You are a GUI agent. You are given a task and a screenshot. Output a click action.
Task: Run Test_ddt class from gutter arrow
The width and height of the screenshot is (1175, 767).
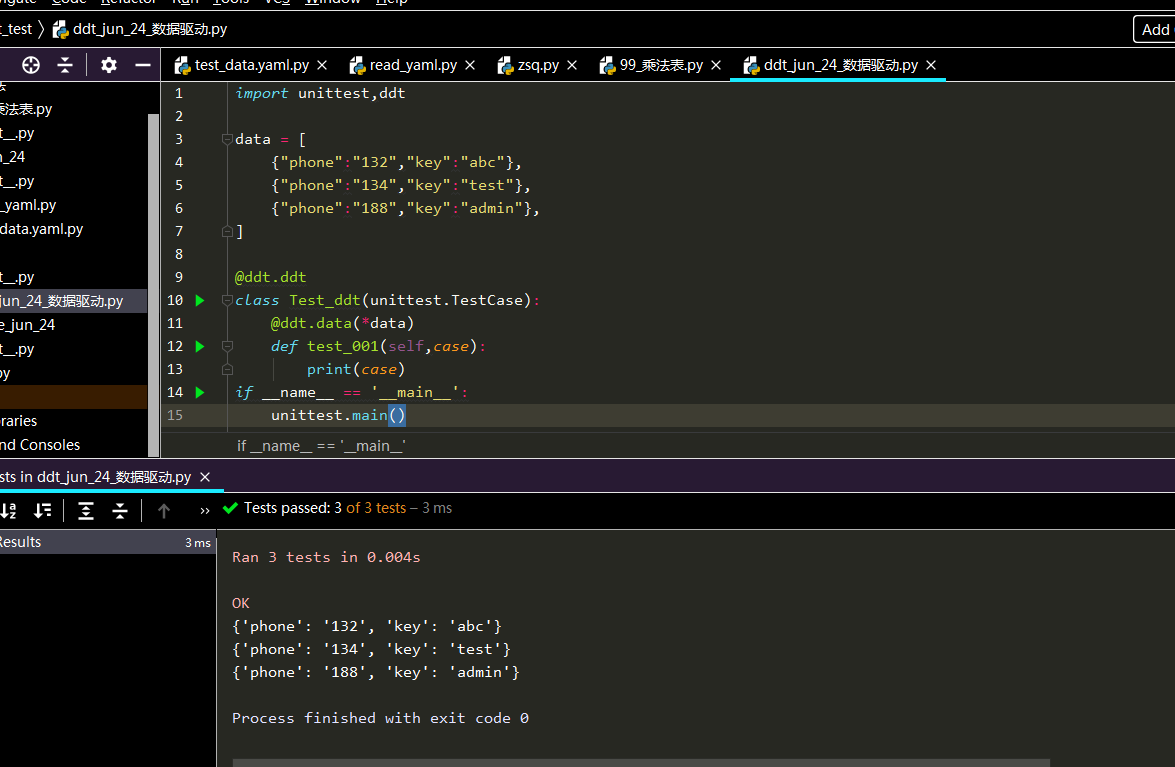tap(200, 300)
